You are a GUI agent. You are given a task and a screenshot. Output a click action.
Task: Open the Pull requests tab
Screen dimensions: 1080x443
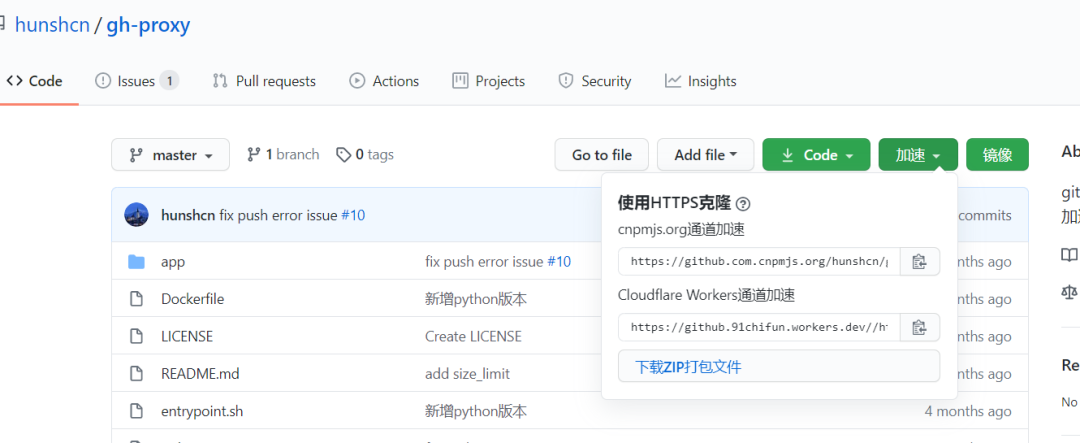click(x=264, y=81)
